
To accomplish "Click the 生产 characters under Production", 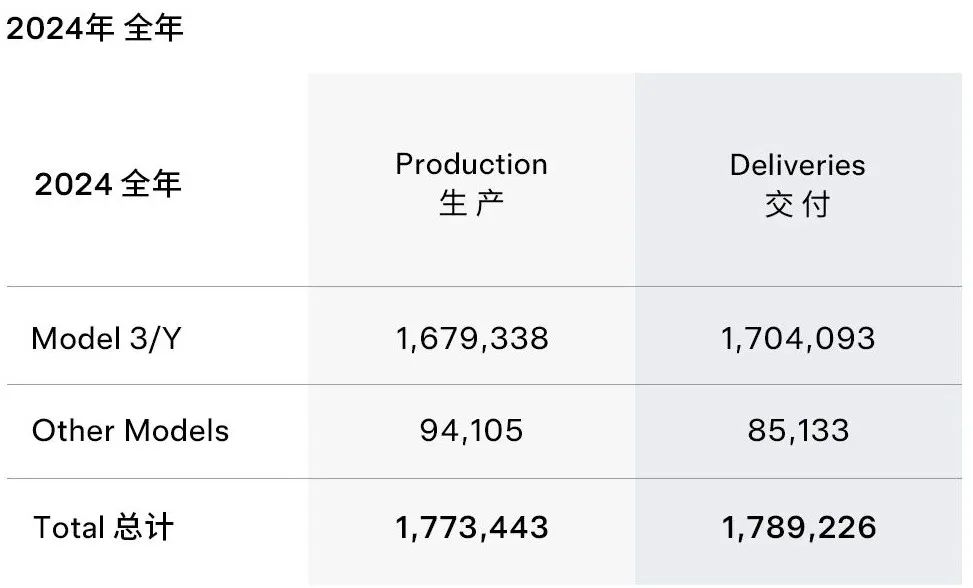I will [x=472, y=204].
